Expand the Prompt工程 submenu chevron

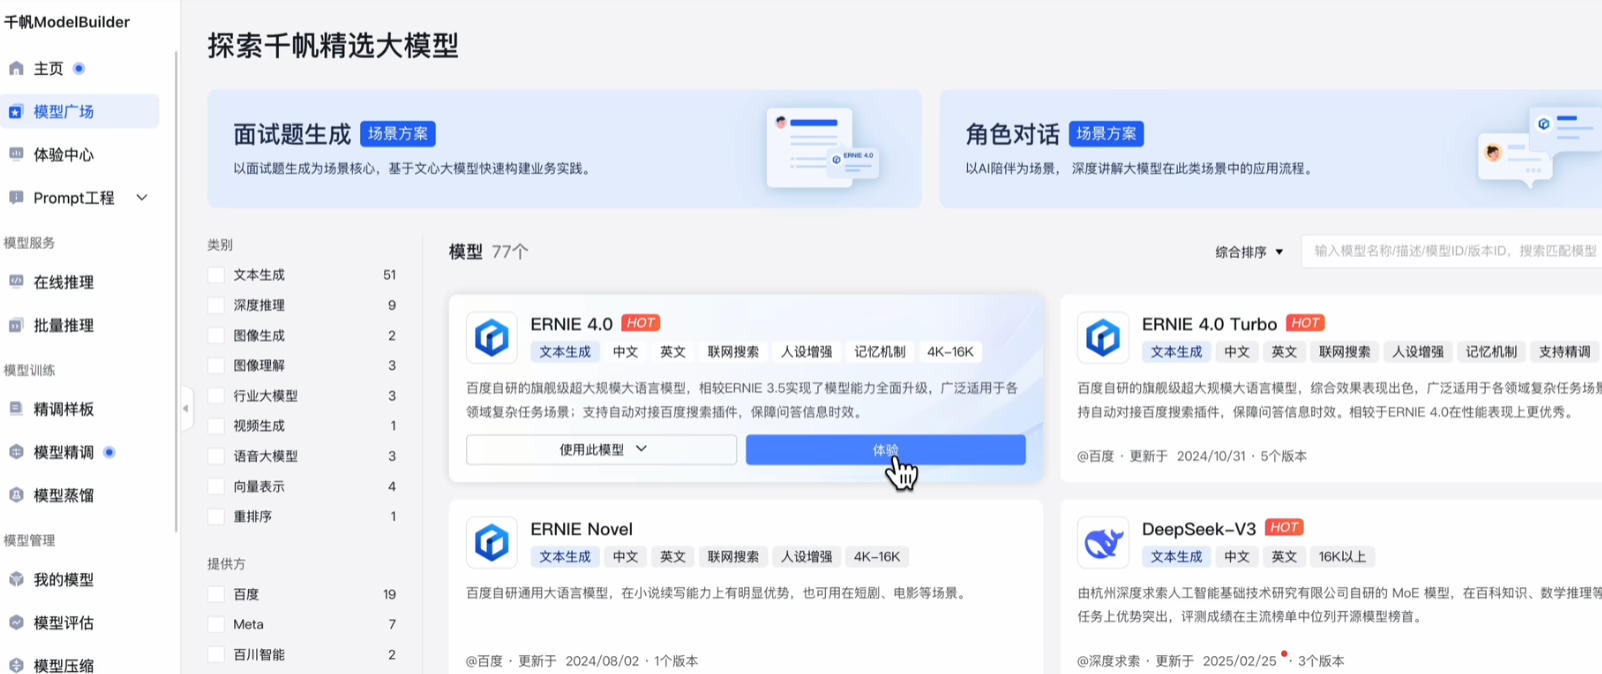142,198
